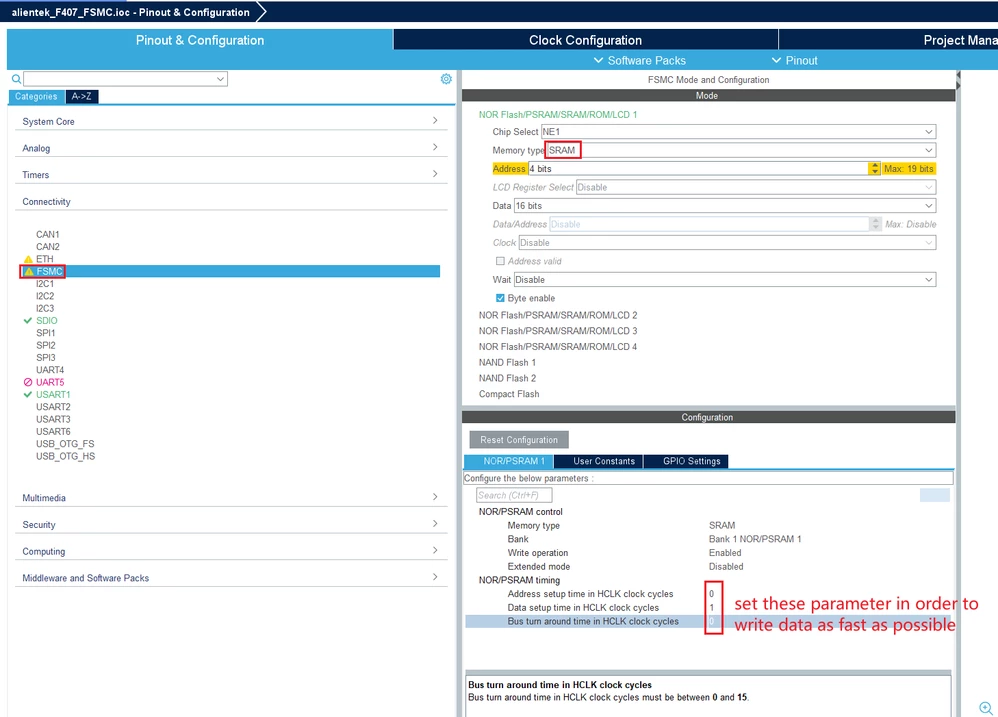Expand NOR Flash/PSRAM/SRAM/ROM/LCD 2 mode
This screenshot has width=998, height=717.
point(558,315)
